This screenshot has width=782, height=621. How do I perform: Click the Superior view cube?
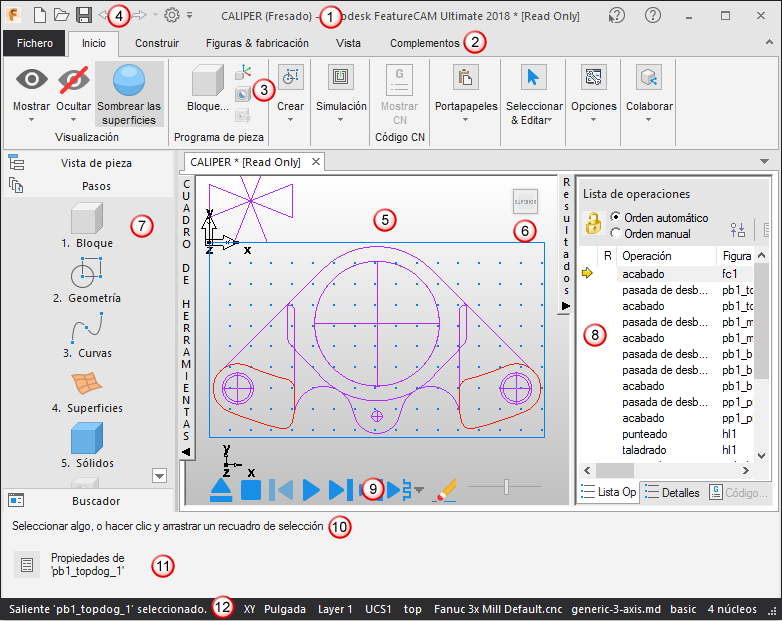click(525, 202)
